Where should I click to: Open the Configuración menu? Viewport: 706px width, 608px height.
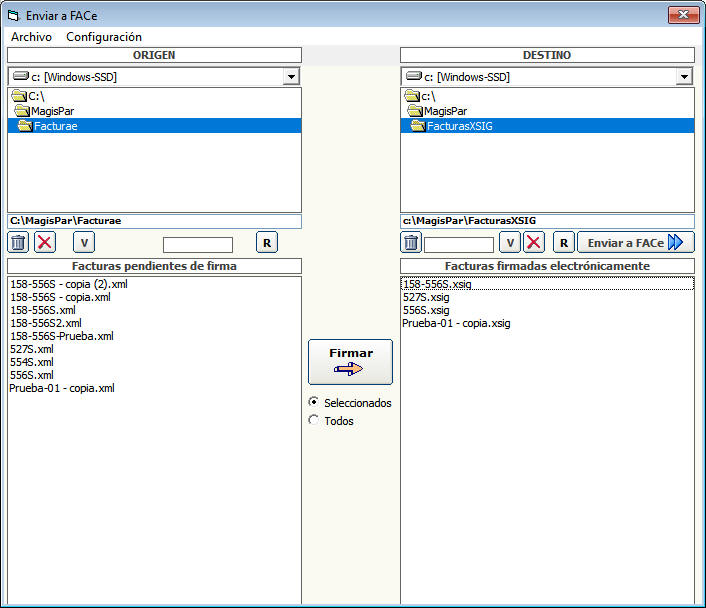tap(104, 37)
